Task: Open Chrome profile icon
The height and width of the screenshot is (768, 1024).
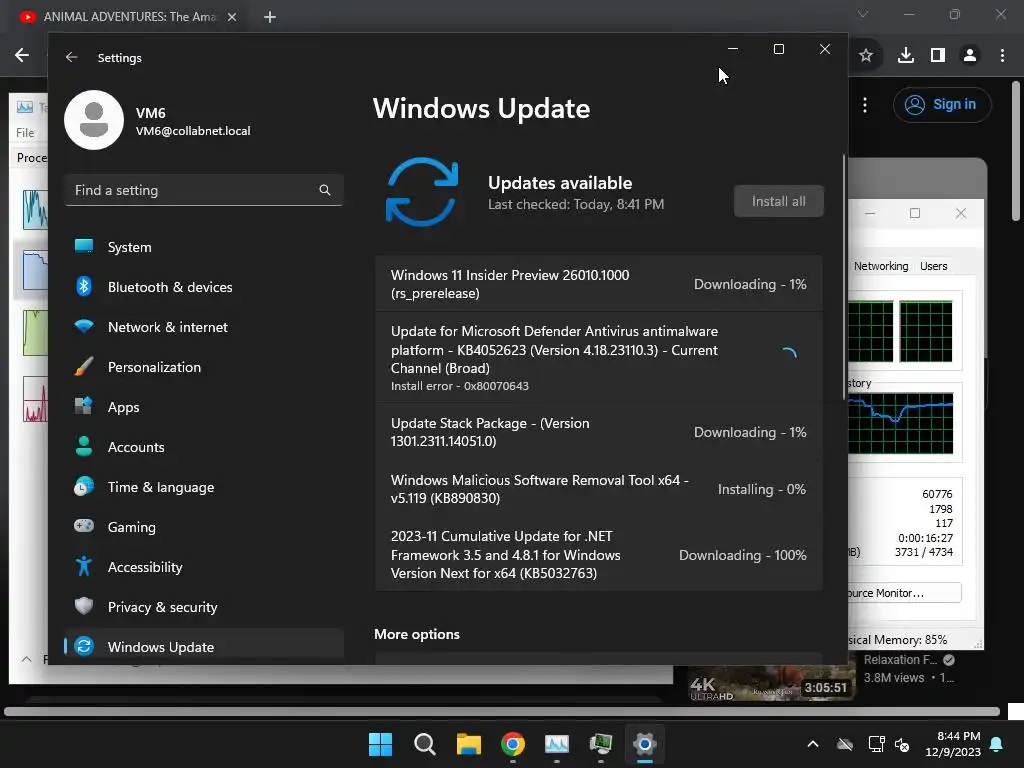Action: (x=970, y=56)
